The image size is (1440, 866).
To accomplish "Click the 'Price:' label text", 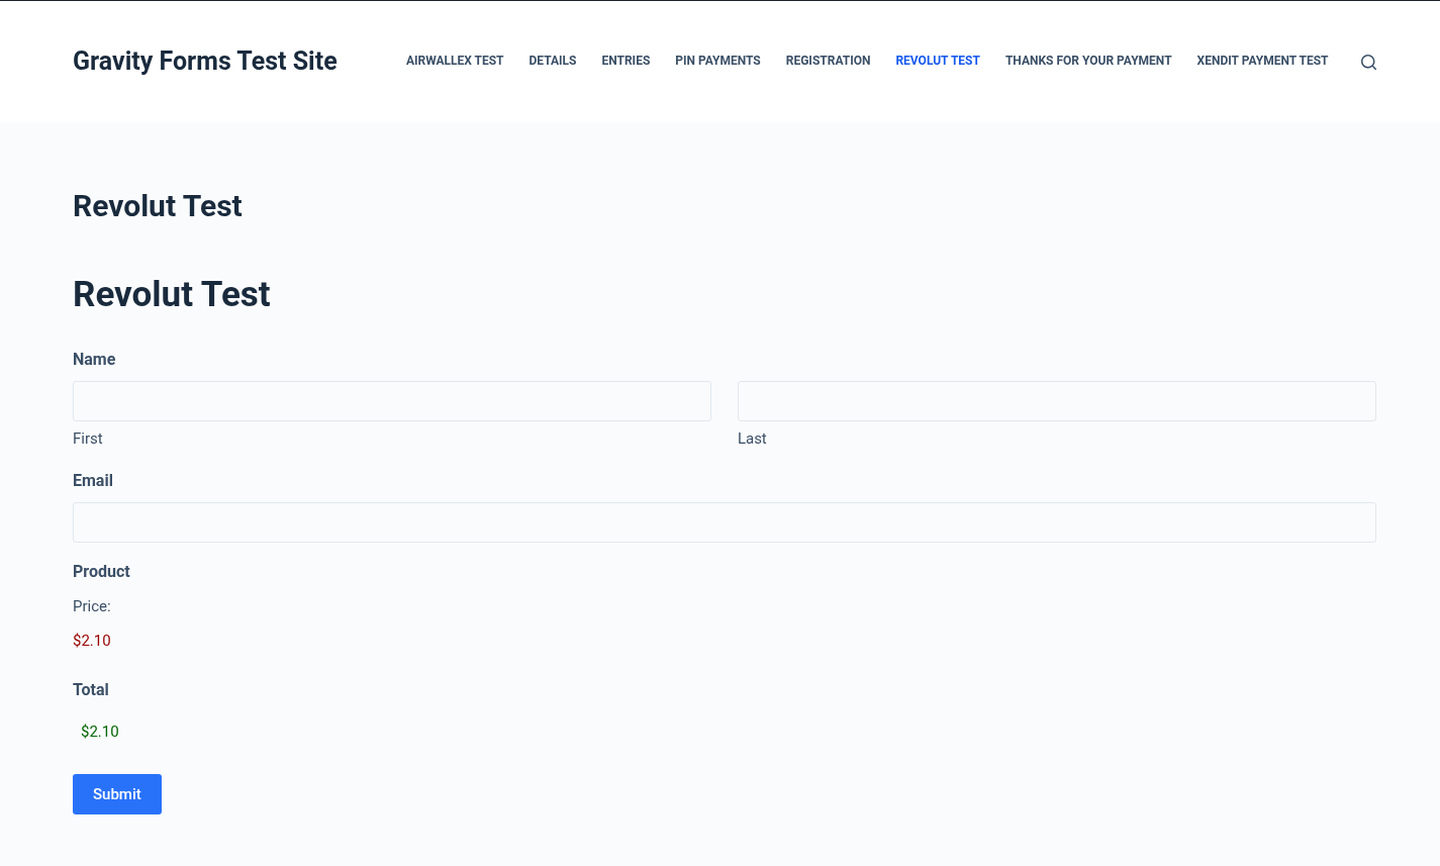I will pos(92,606).
